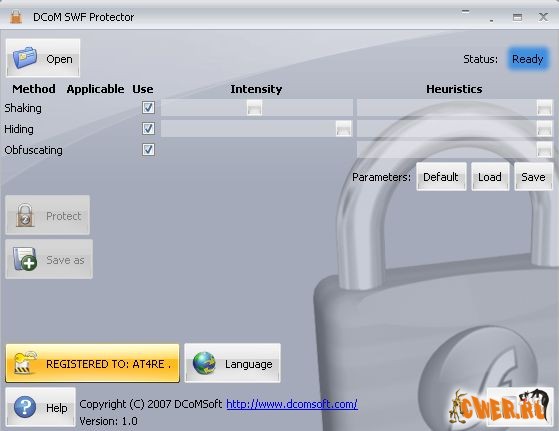Click the Shaking method label
559x431 pixels.
pos(23,108)
